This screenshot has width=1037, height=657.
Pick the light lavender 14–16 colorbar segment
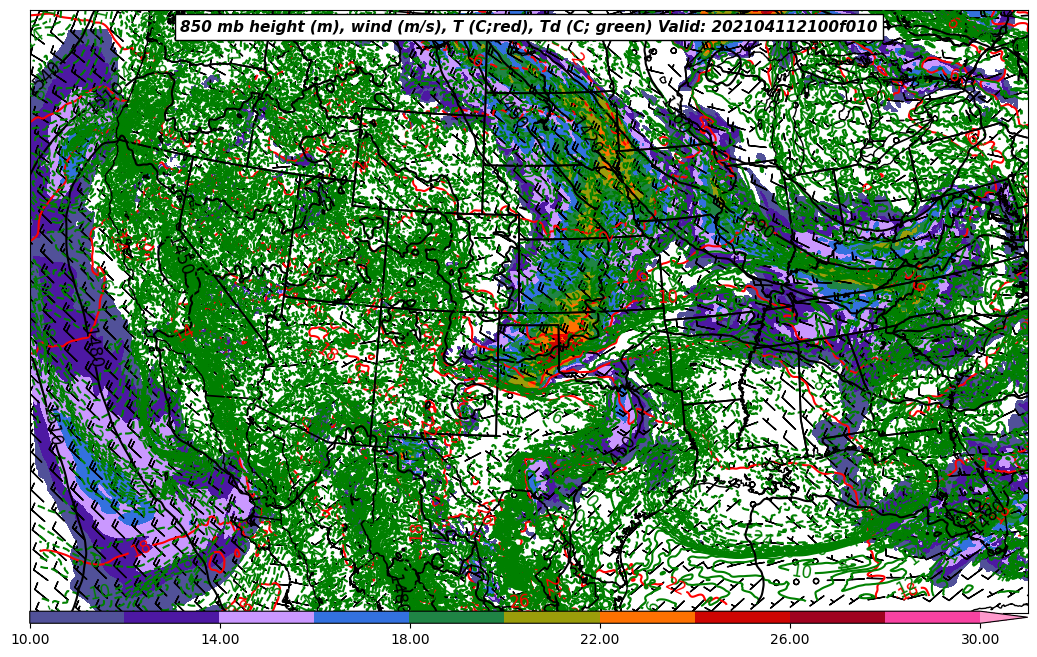tap(267, 618)
